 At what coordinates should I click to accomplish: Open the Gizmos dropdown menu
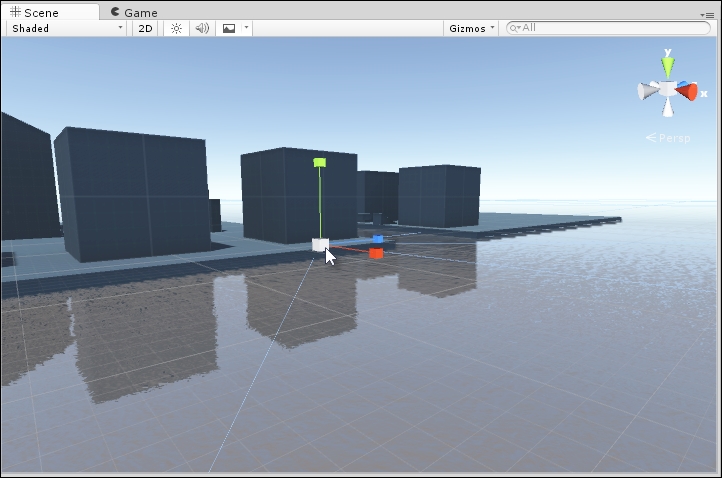(x=471, y=28)
